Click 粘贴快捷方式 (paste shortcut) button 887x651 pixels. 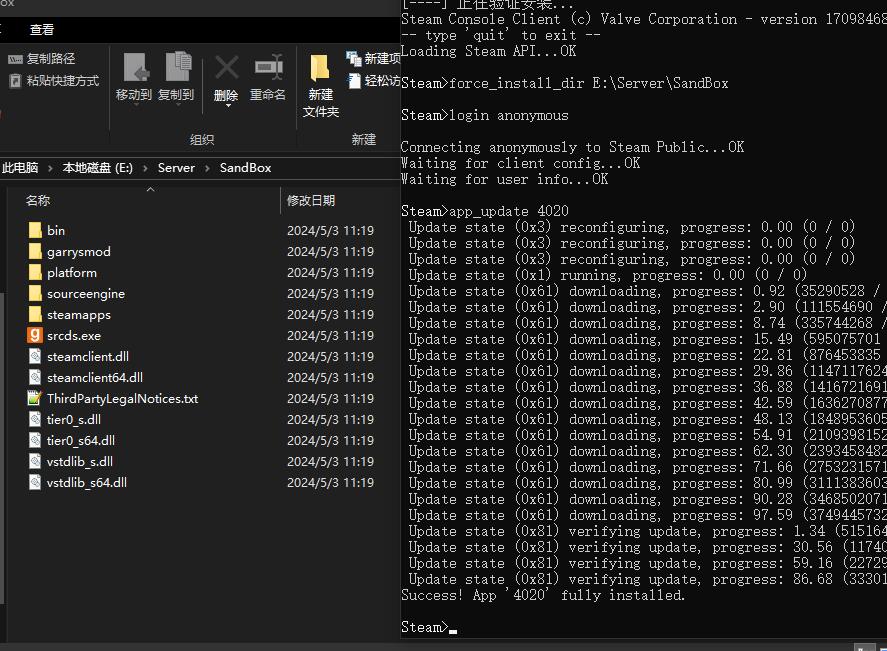pyautogui.click(x=54, y=80)
